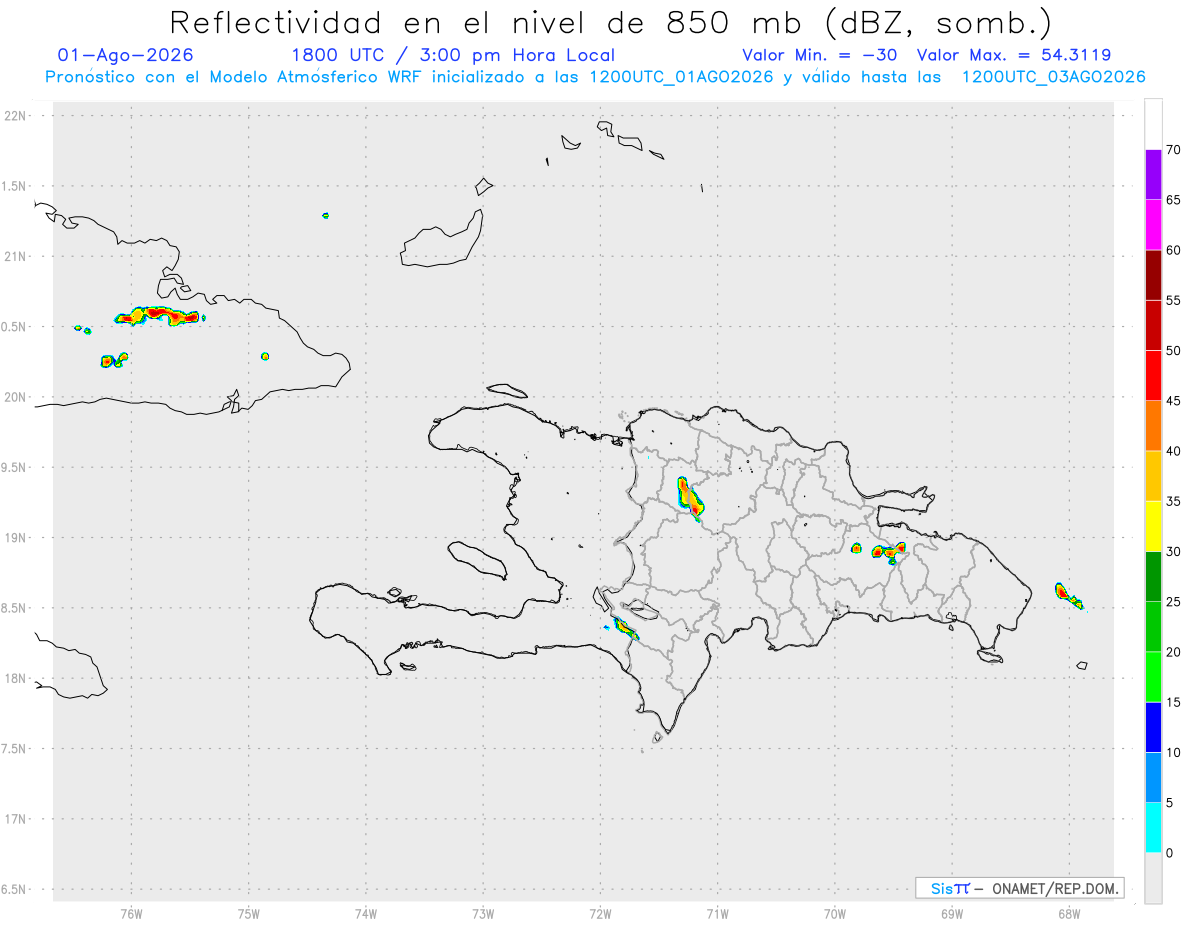Pick the orange 40–45 dBZ colorbar segment
Viewport: 1200px width, 927px height.
coord(1153,426)
